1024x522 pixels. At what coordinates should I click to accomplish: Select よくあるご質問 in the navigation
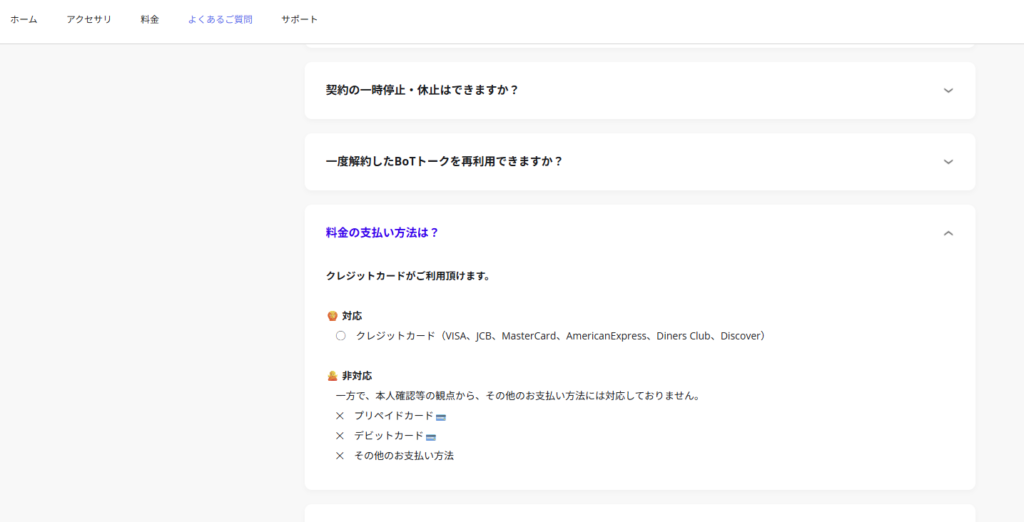tap(220, 20)
